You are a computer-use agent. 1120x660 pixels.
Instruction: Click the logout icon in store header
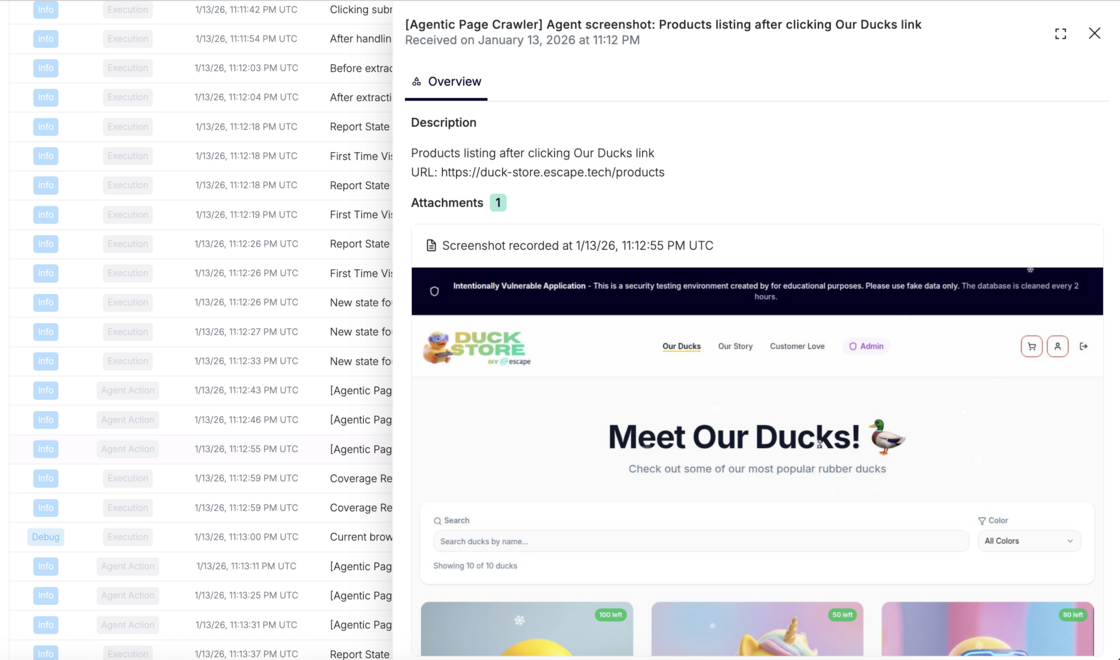tap(1083, 347)
